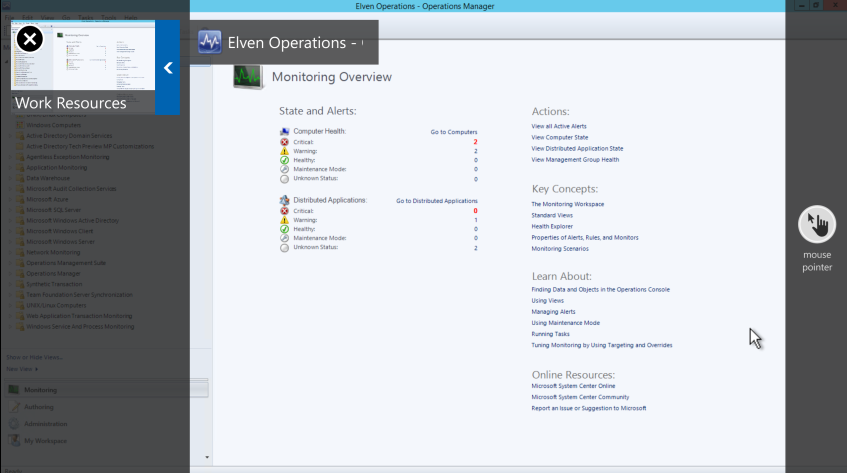Click the Administration workspace icon
Viewport: 847px width, 473px height.
pyautogui.click(x=14, y=424)
